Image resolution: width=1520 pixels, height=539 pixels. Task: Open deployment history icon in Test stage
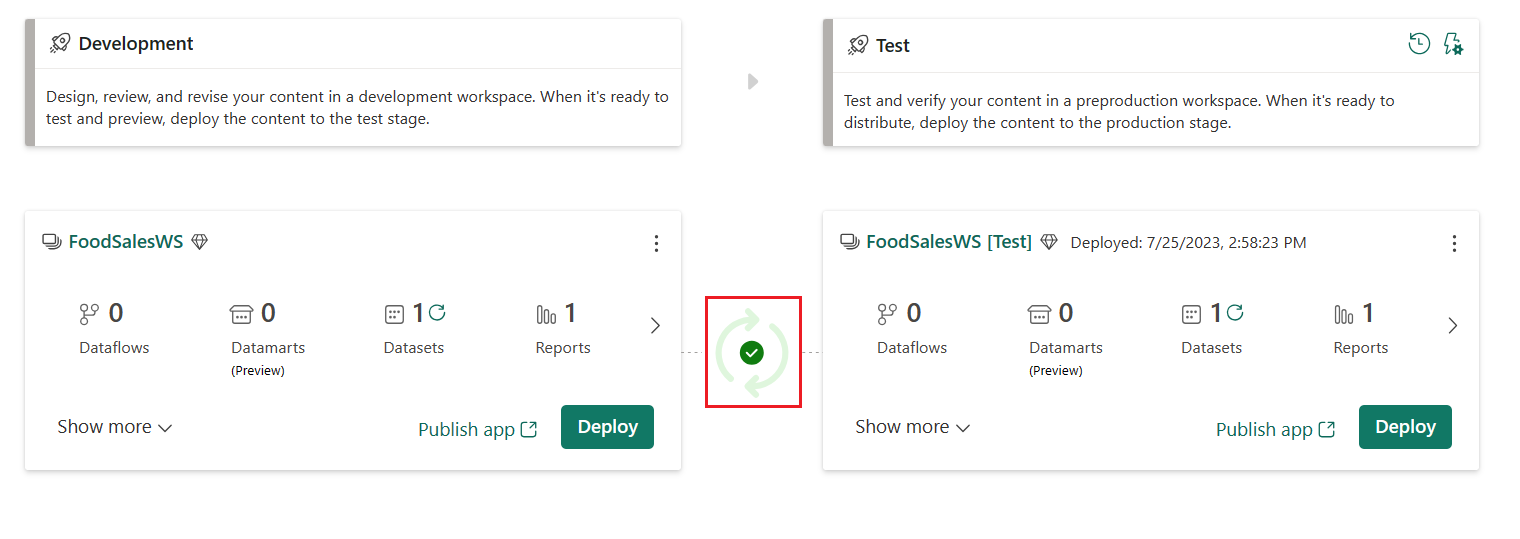[x=1419, y=44]
